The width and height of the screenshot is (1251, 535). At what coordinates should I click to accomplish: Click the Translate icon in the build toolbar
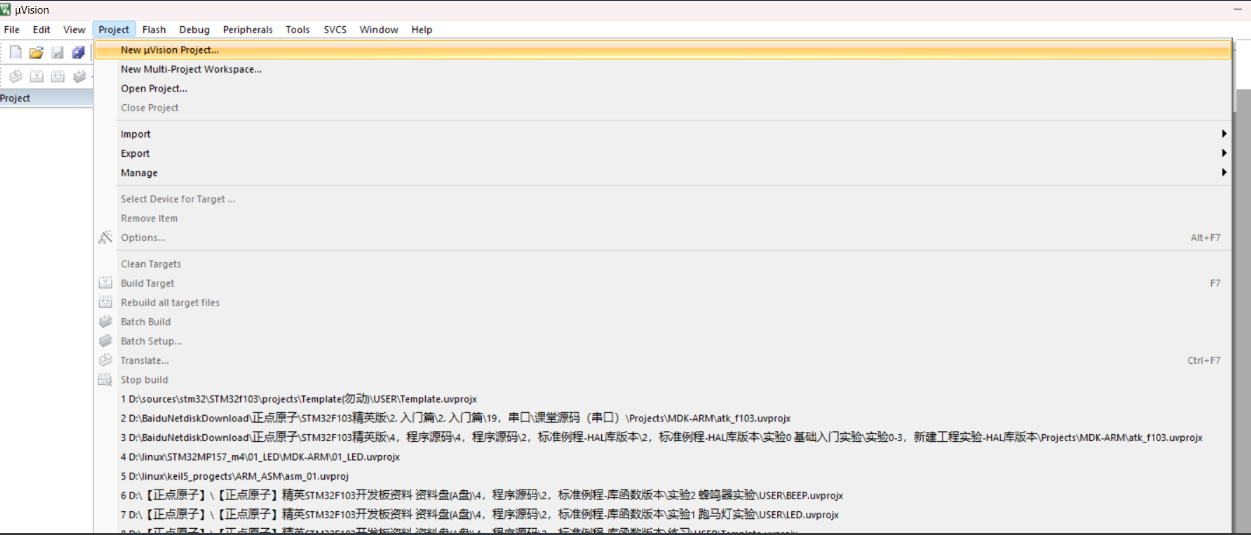click(15, 76)
